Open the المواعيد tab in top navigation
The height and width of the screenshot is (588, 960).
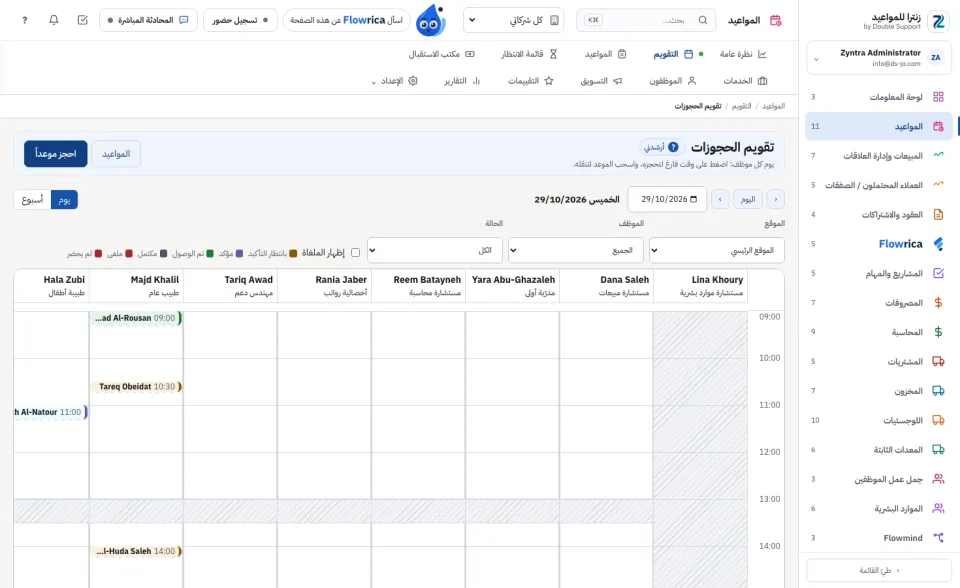(x=606, y=54)
